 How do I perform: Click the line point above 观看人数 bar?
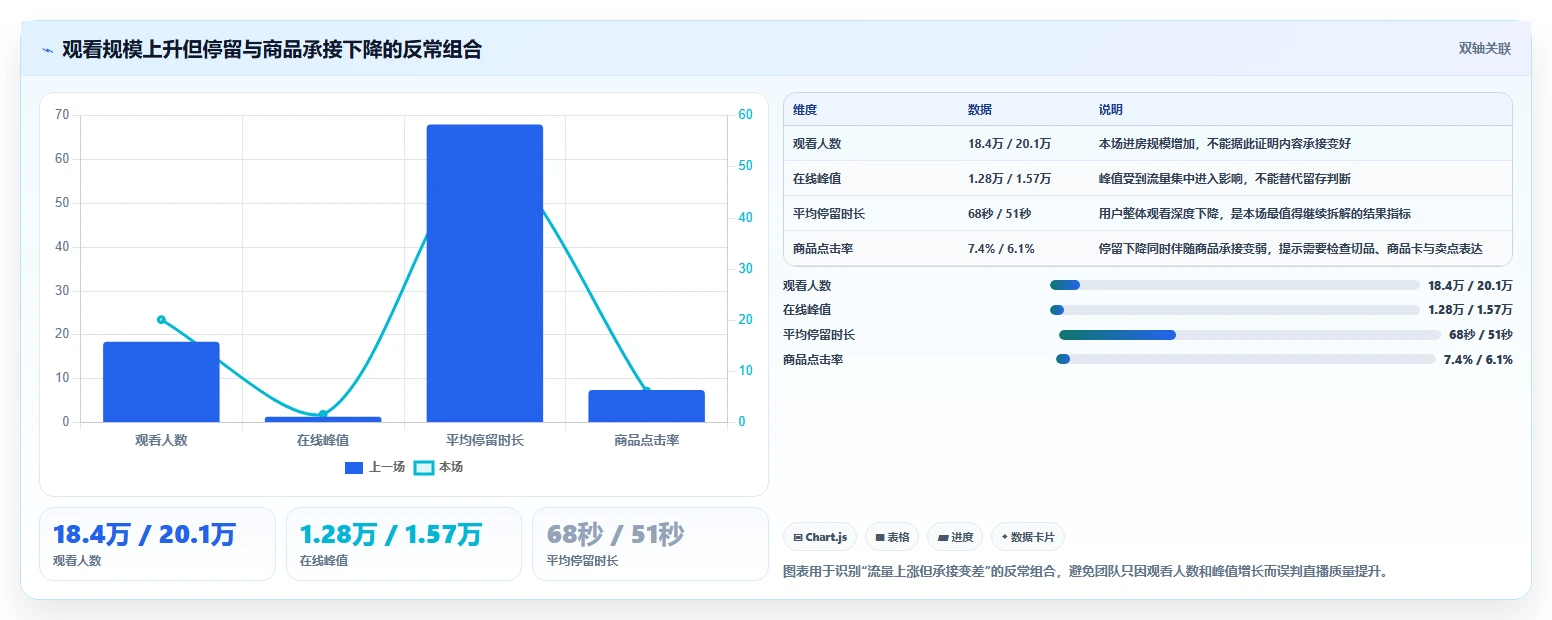[161, 320]
